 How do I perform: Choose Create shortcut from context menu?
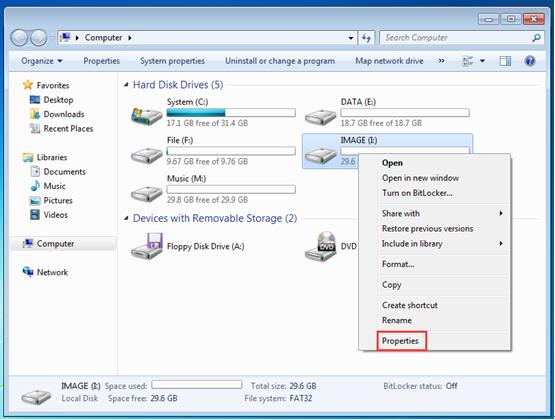coord(410,305)
